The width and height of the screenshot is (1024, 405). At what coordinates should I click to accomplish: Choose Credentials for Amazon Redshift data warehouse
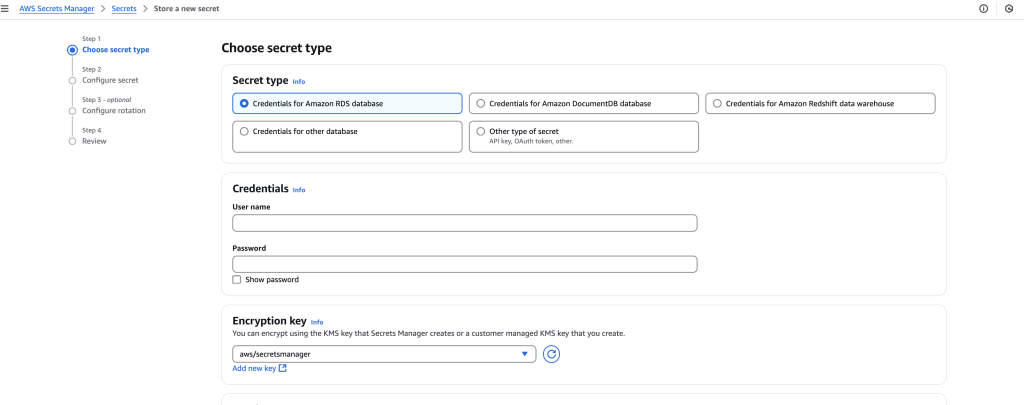(x=717, y=103)
